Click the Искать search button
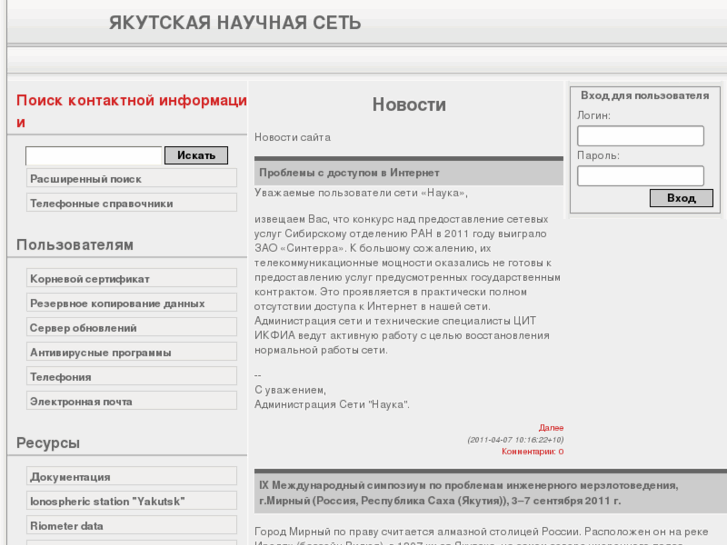The width and height of the screenshot is (727, 545). tap(196, 155)
